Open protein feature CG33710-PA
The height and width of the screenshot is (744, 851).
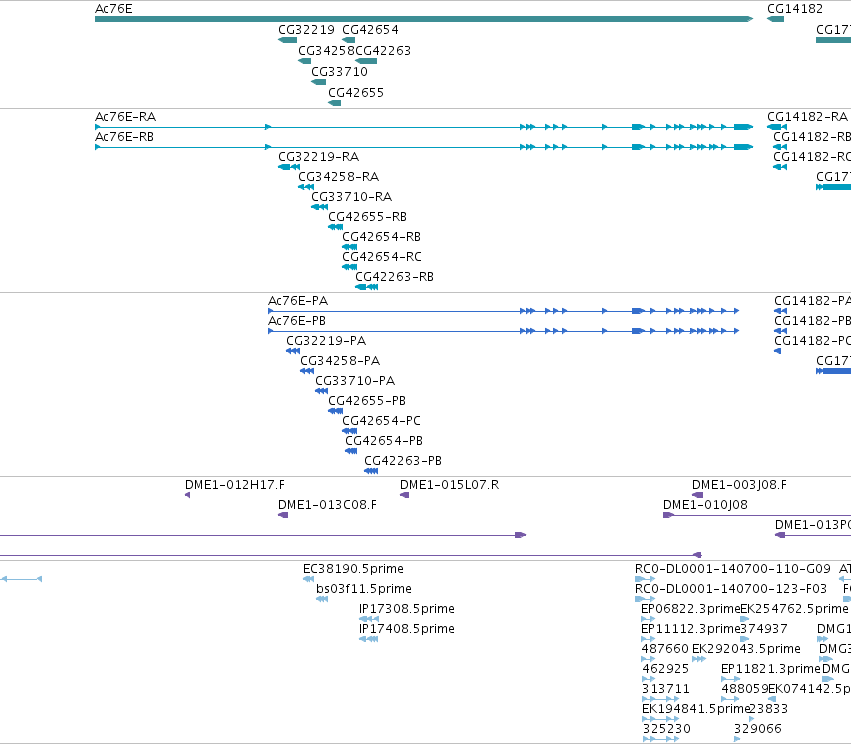[322, 391]
